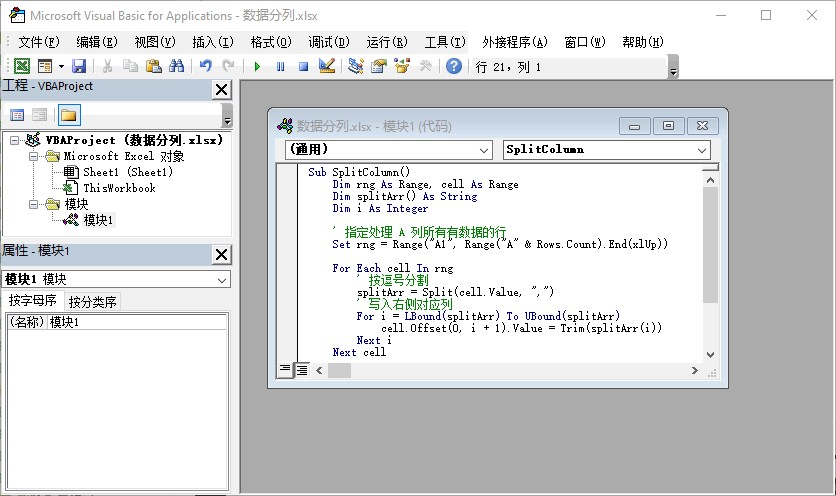836x496 pixels.
Task: Click the 'Sub SplitColumn()' code line
Action: click(x=359, y=172)
